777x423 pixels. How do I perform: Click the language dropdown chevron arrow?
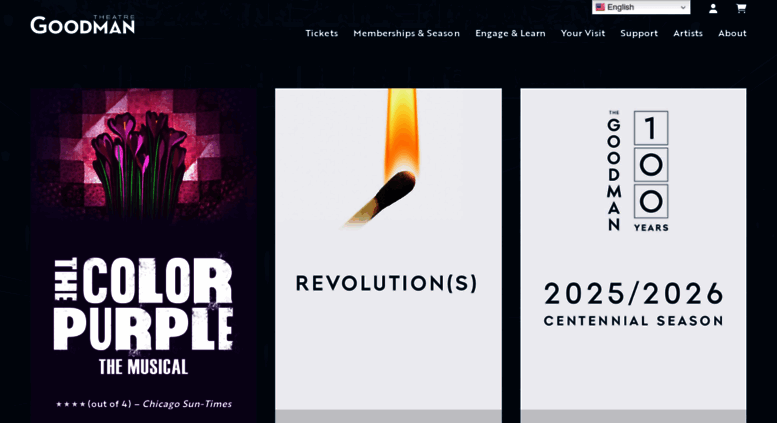point(683,7)
